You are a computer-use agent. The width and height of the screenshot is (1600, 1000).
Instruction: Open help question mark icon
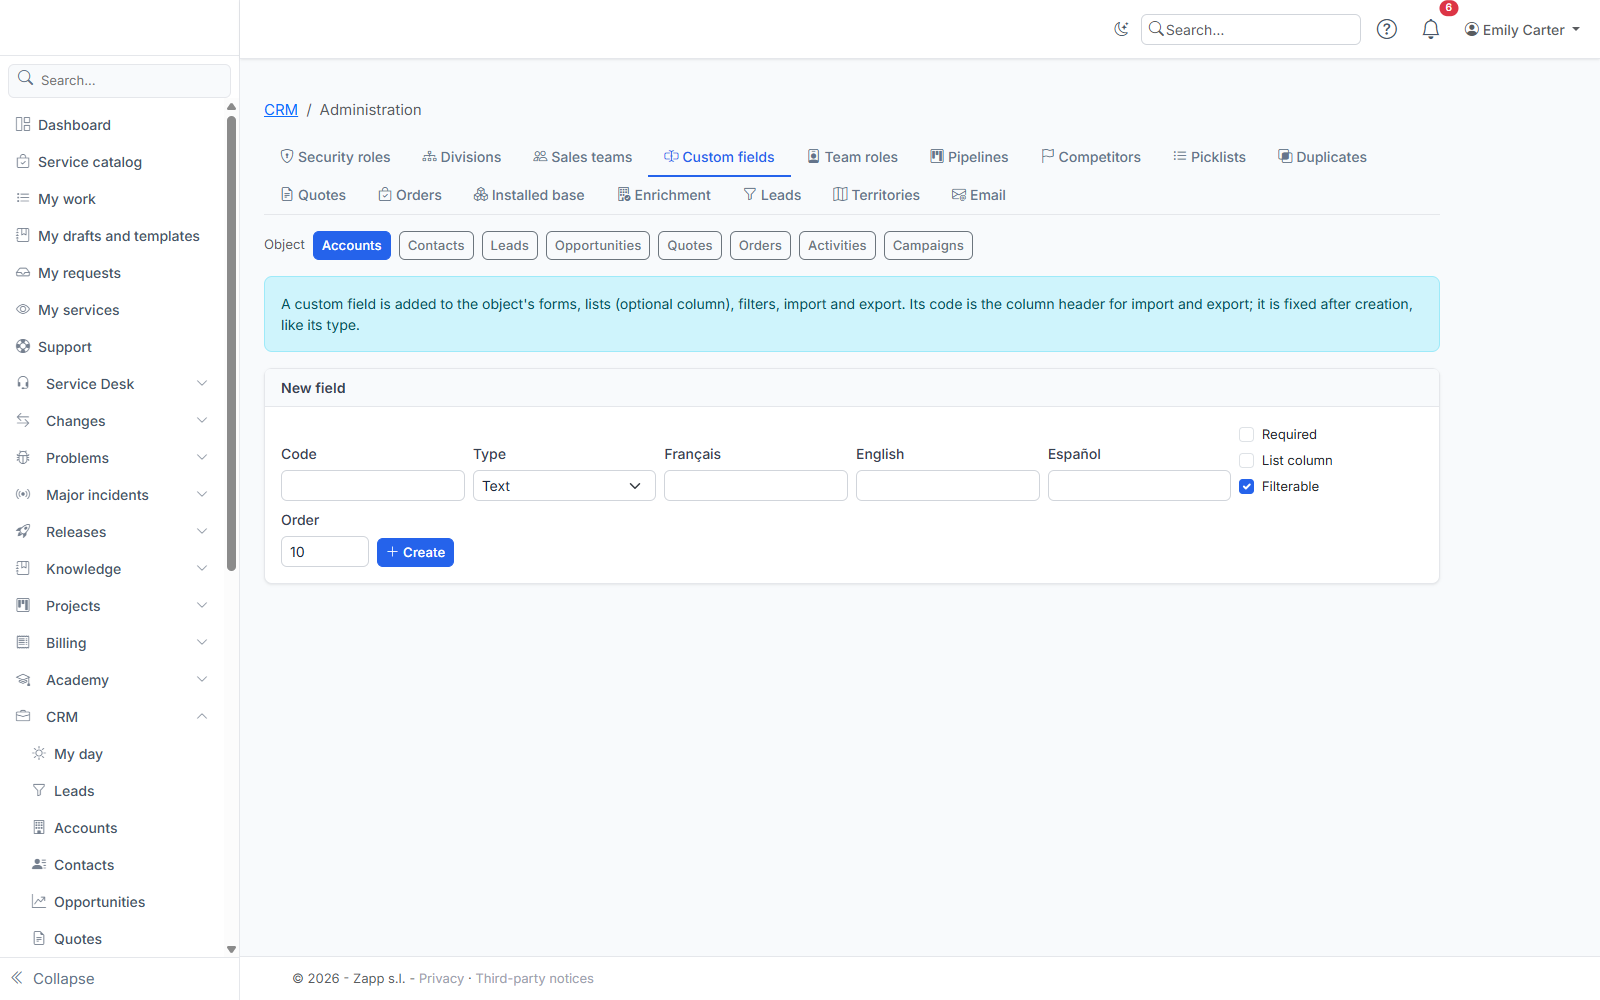pyautogui.click(x=1386, y=29)
